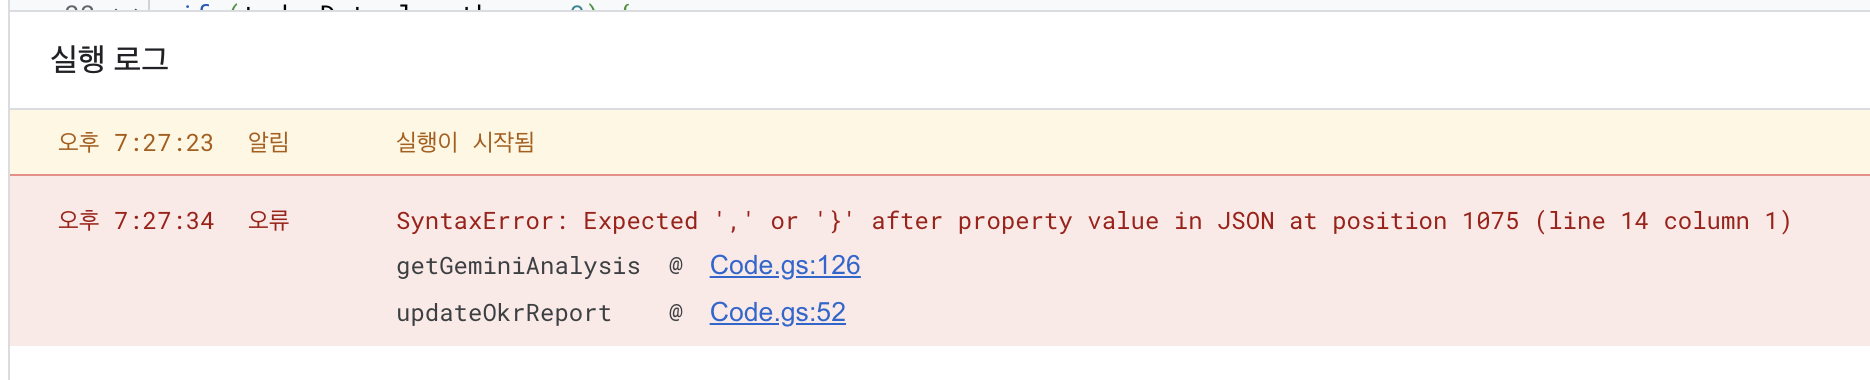Click the 오후 7:27:34 error timestamp

tap(135, 220)
